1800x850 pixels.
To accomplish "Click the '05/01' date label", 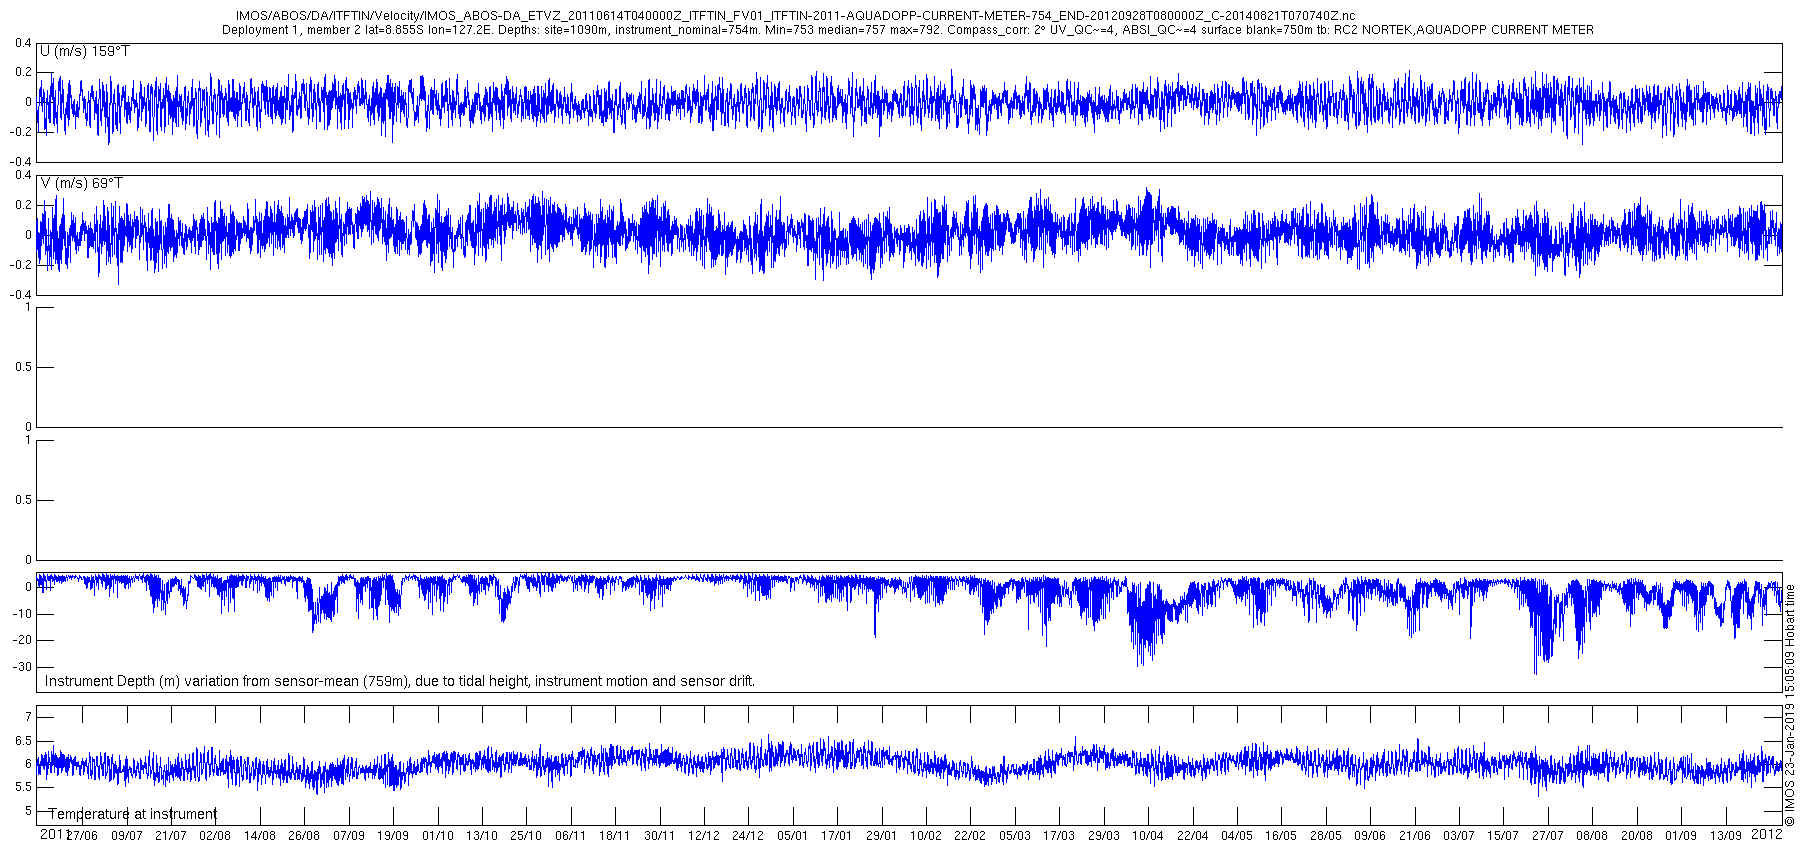I will click(x=793, y=836).
